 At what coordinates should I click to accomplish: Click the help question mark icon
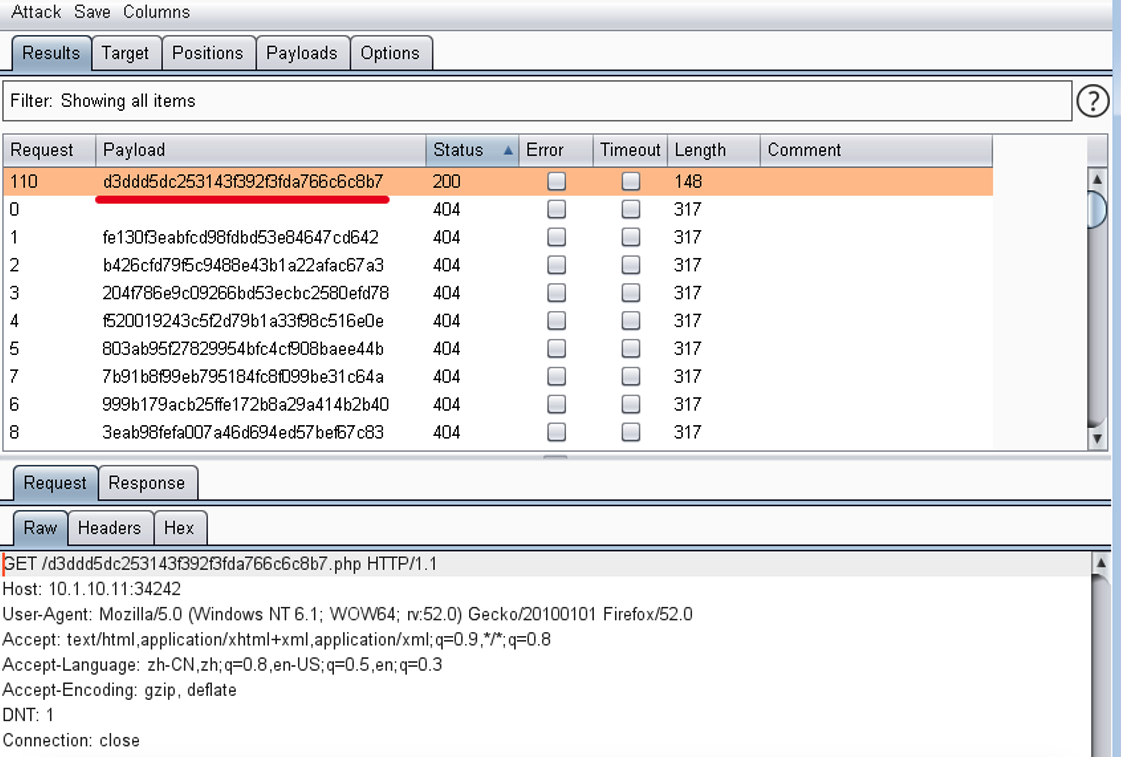point(1093,100)
